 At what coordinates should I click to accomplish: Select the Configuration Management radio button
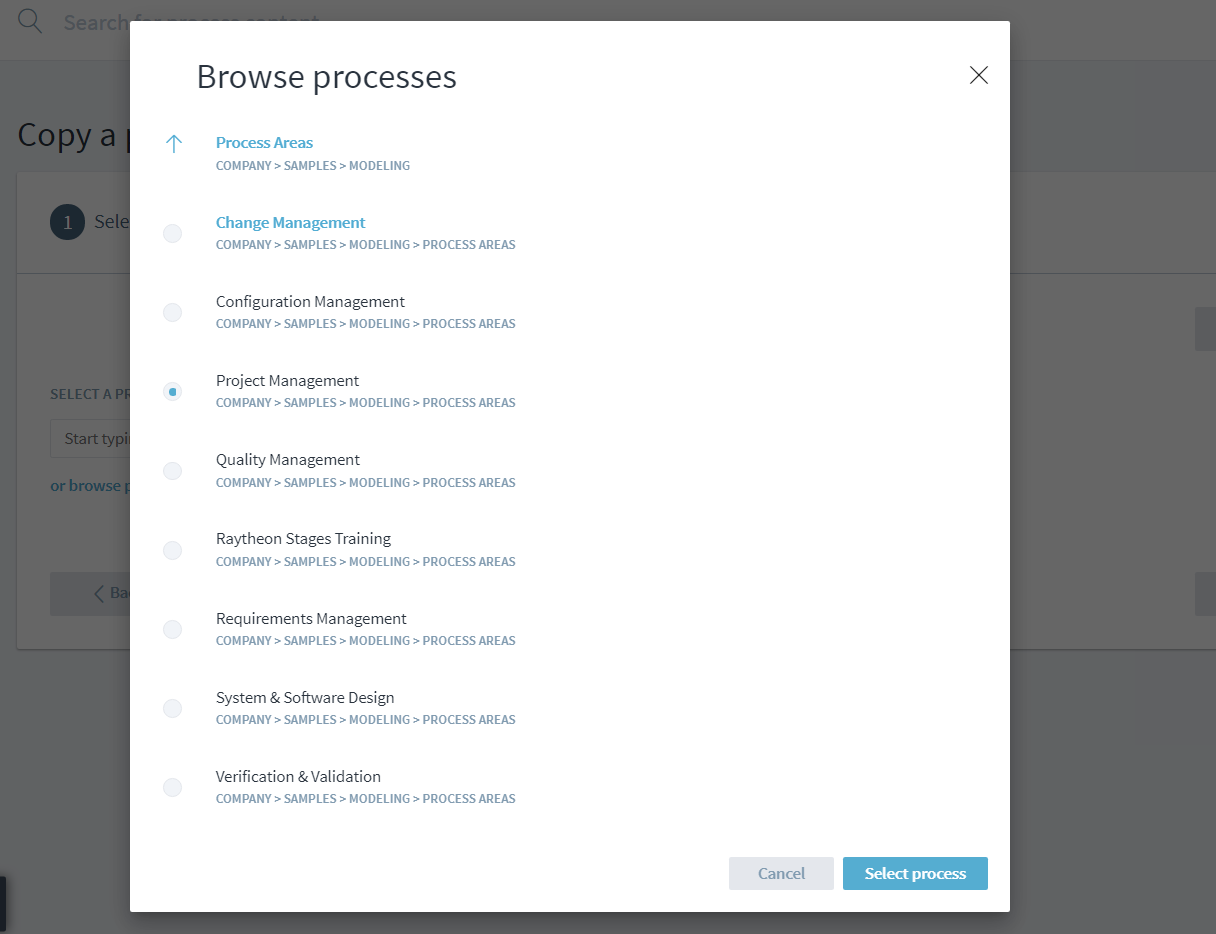coord(173,312)
